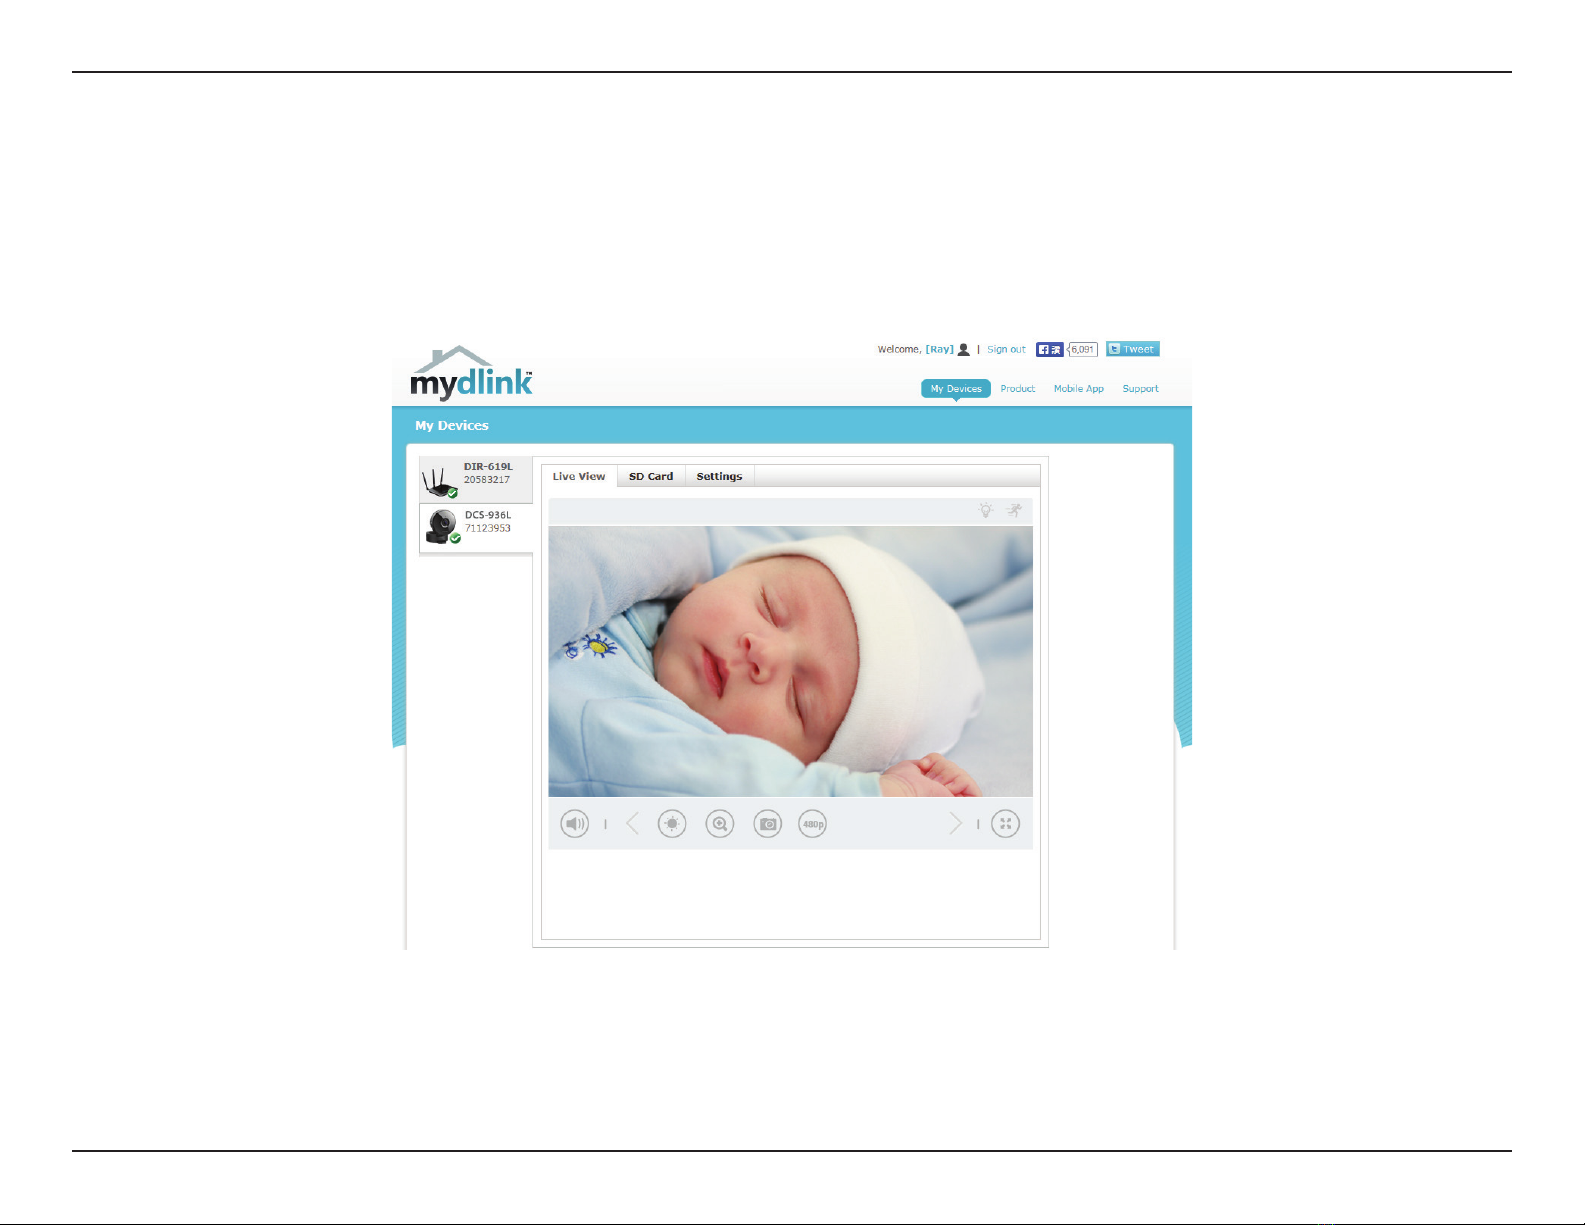Viewport: 1585px width, 1225px height.
Task: Click the user profile icon beside Ray
Action: pos(964,349)
